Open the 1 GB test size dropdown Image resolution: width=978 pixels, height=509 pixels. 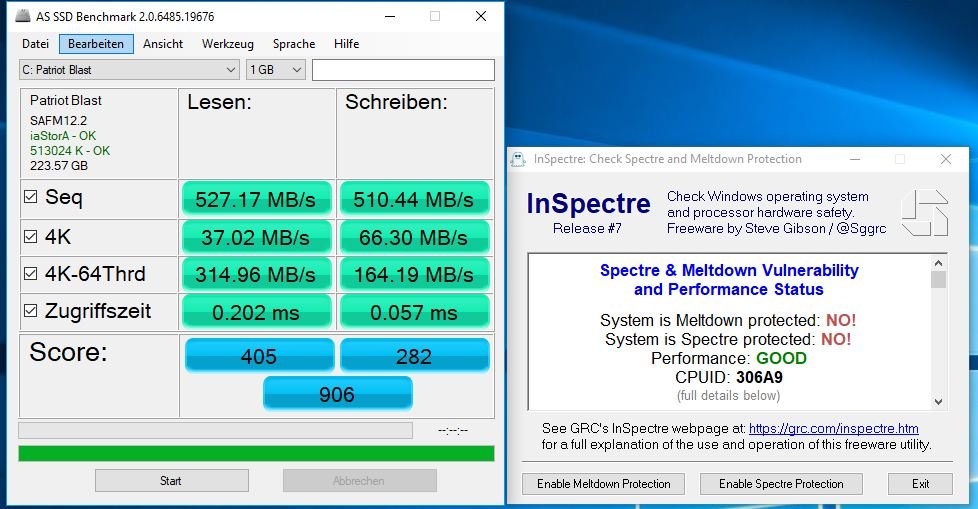tap(275, 70)
